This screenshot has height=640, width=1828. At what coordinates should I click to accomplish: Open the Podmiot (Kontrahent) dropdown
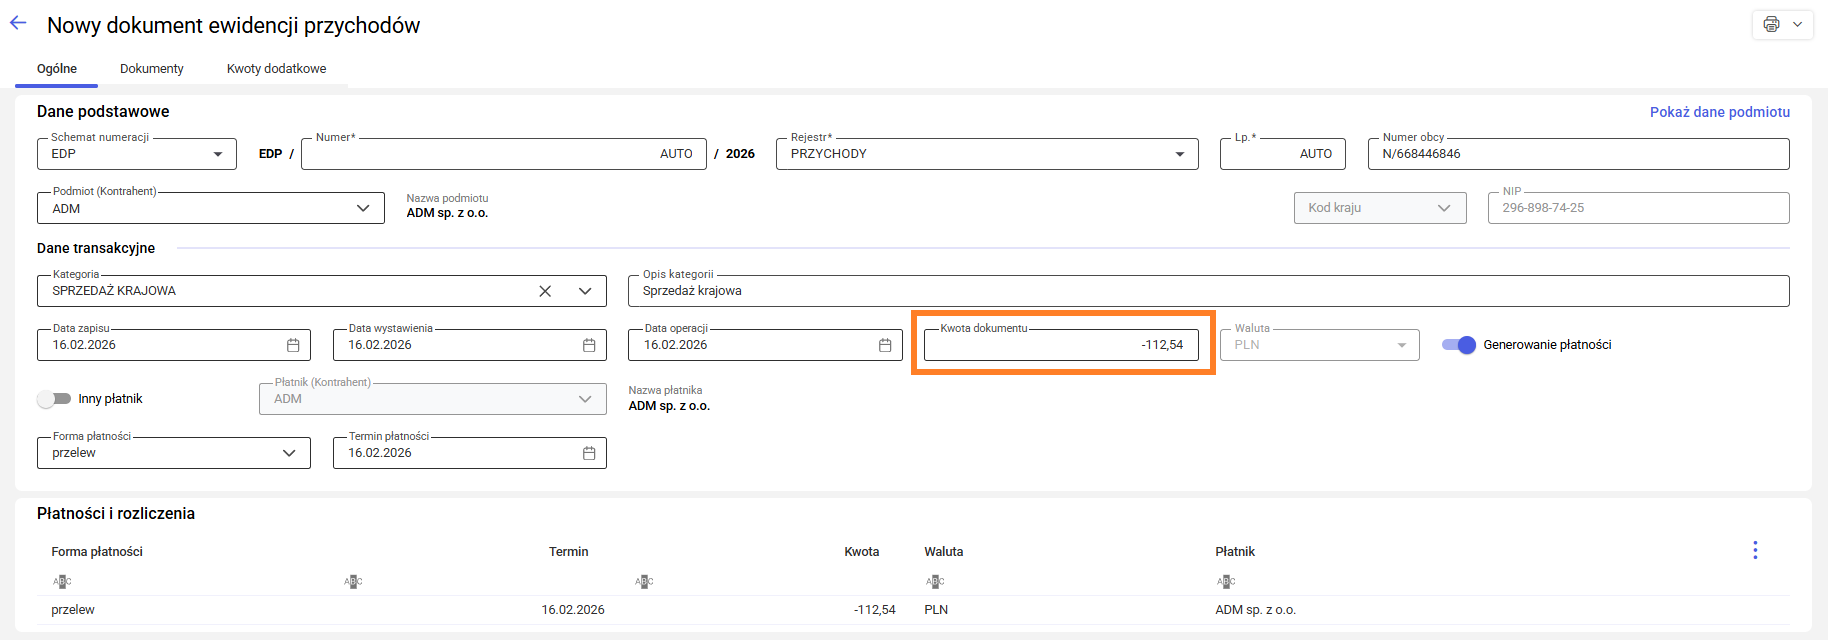363,208
